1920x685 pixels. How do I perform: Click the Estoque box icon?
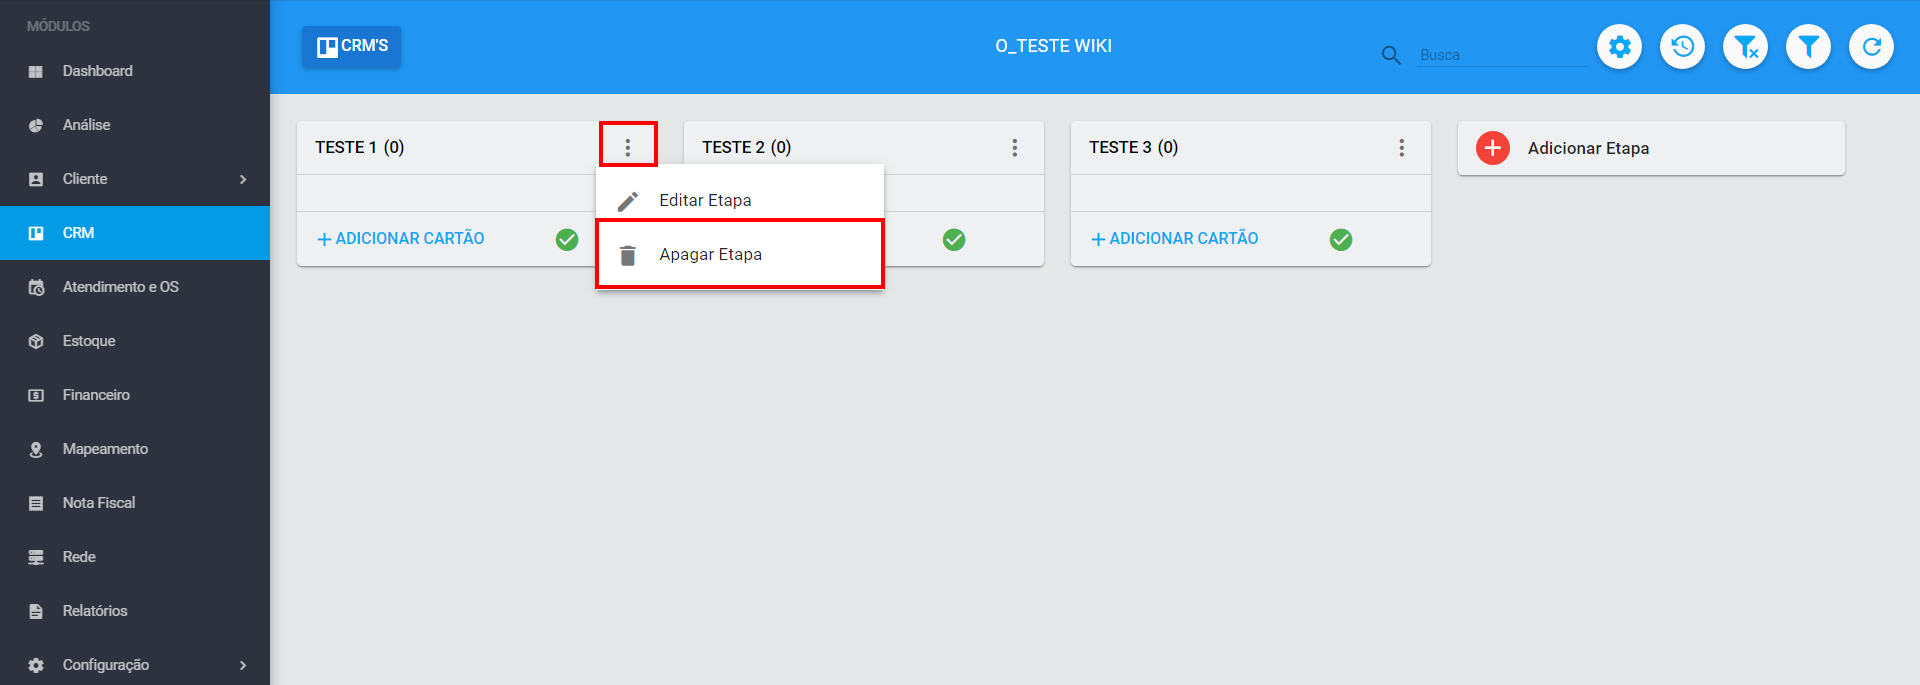[x=36, y=342]
